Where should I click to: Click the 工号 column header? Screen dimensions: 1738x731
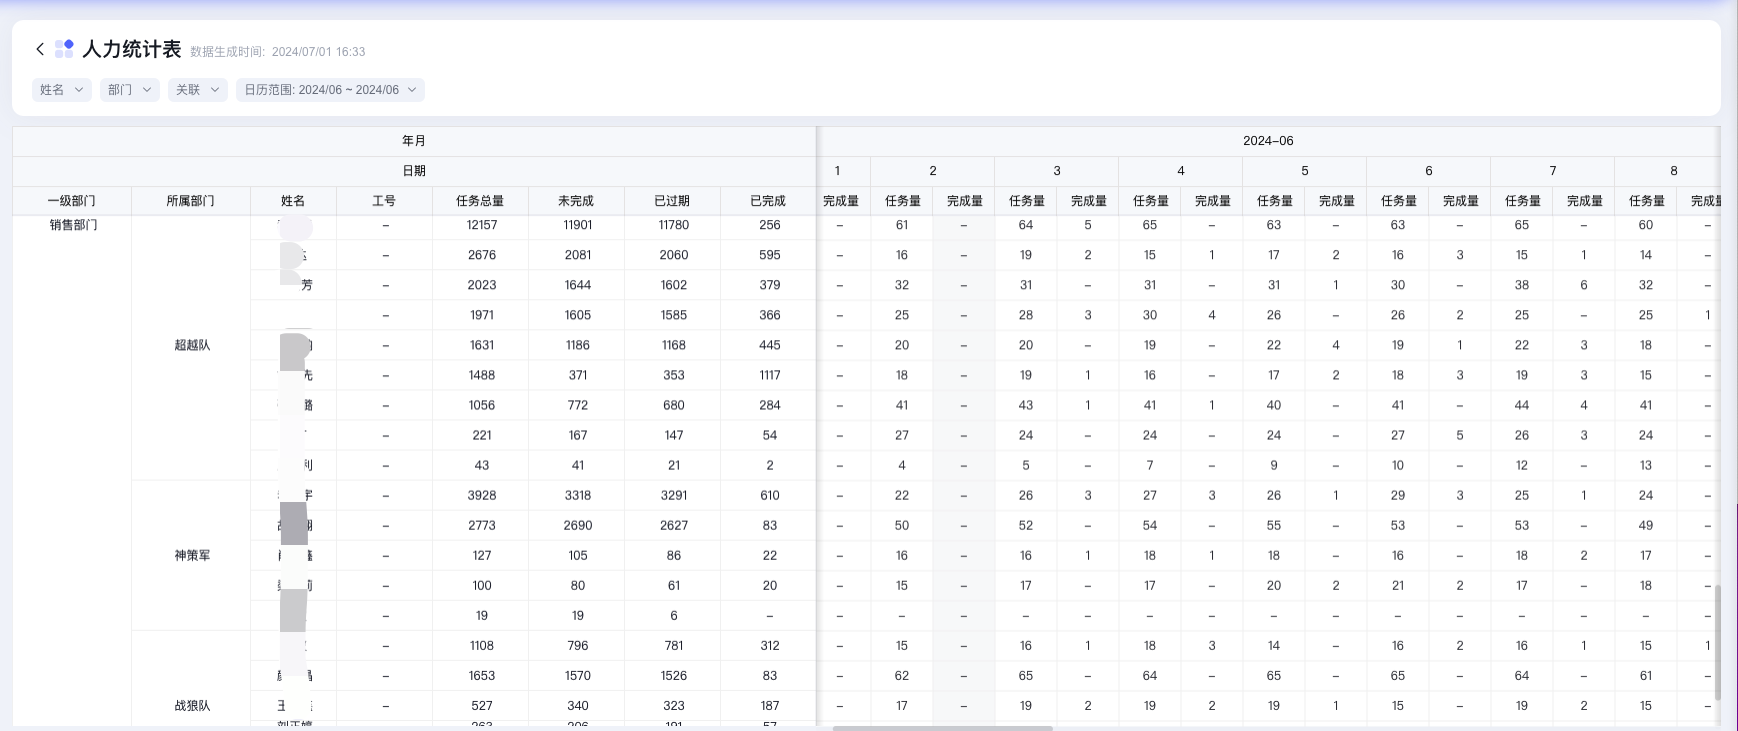(384, 201)
